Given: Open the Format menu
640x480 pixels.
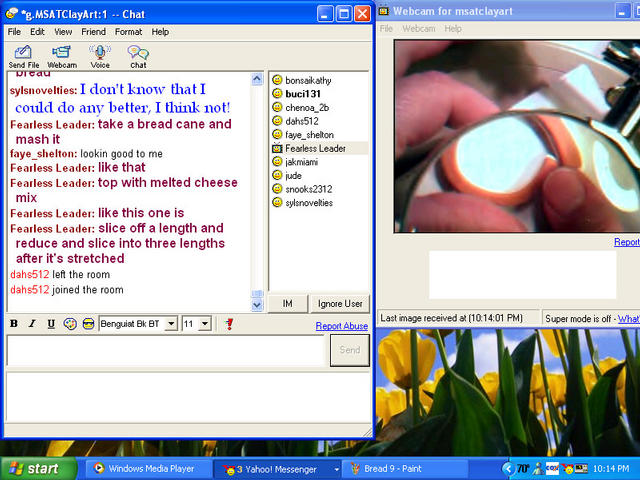Looking at the screenshot, I should point(128,32).
